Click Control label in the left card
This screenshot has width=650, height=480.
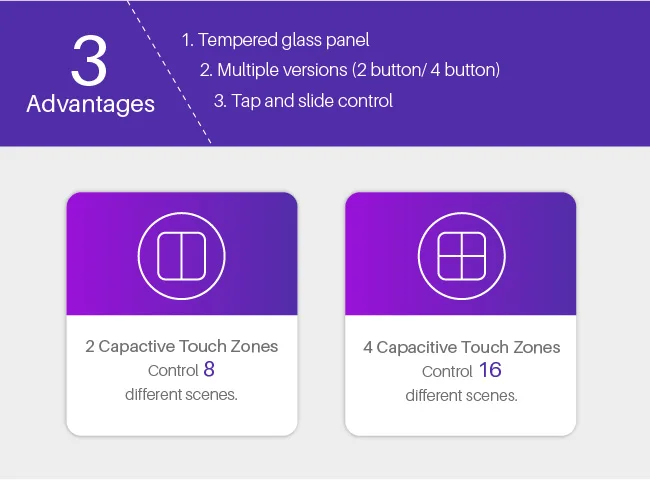(x=173, y=371)
